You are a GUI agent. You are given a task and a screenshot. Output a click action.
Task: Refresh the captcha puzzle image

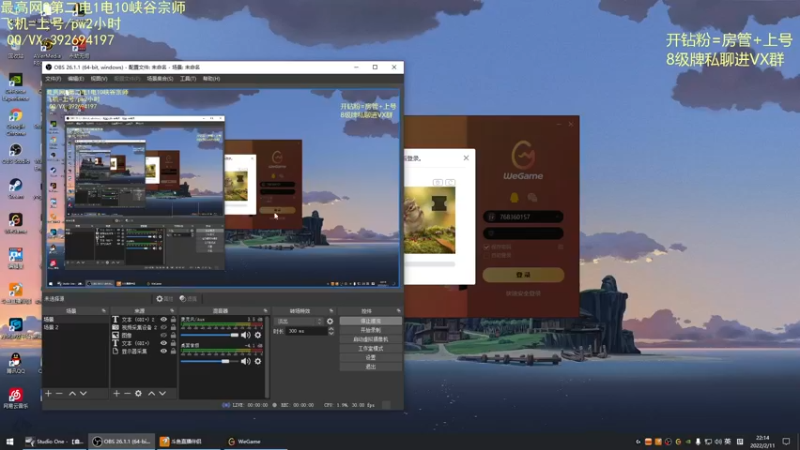tap(450, 182)
